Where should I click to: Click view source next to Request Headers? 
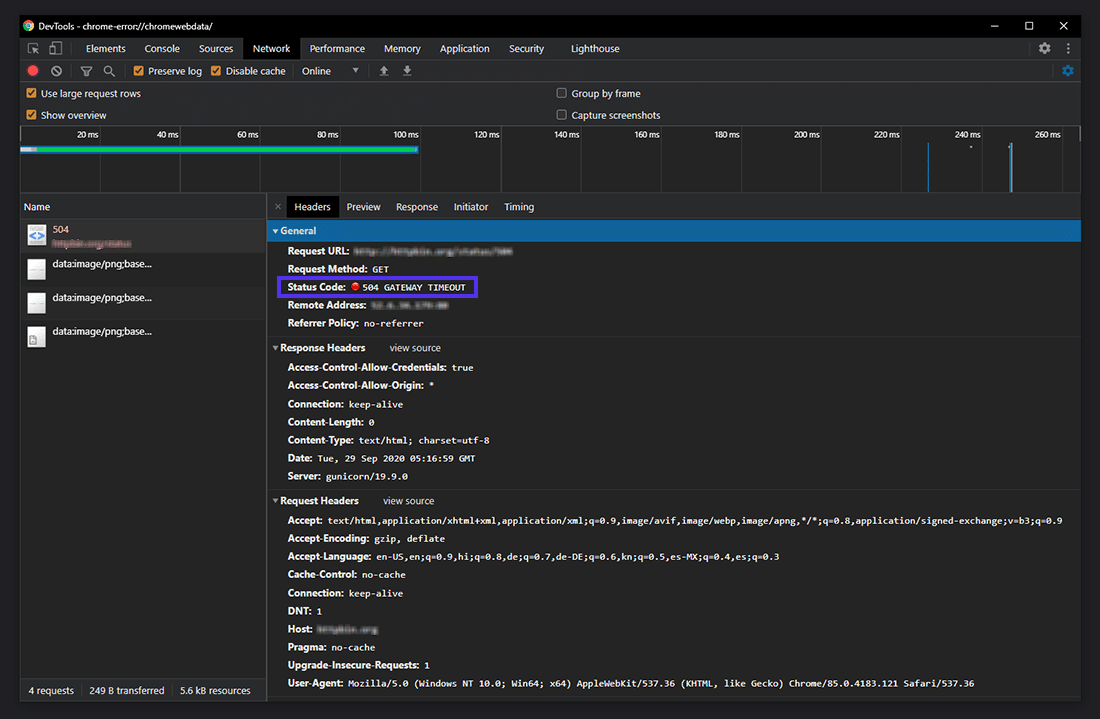408,500
